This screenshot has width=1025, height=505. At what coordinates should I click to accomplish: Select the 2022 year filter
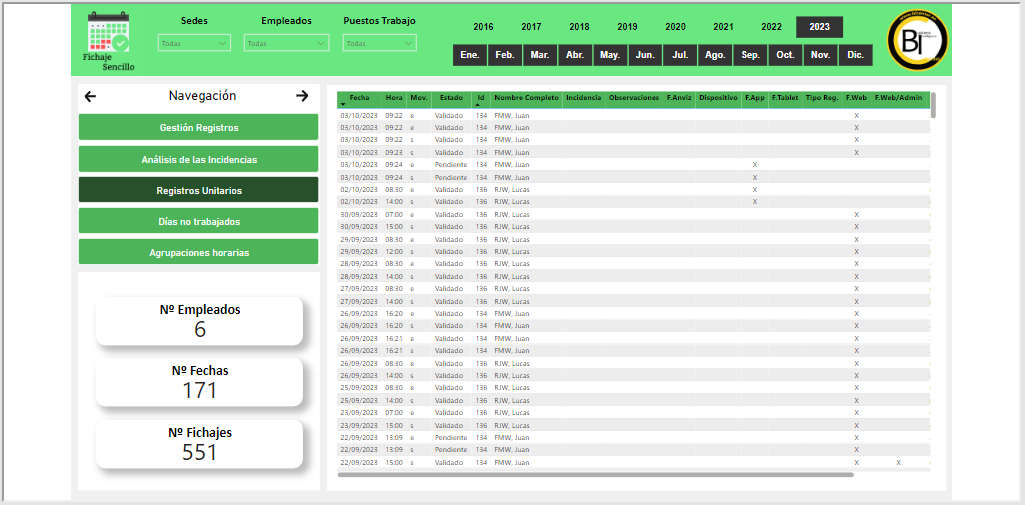(771, 27)
